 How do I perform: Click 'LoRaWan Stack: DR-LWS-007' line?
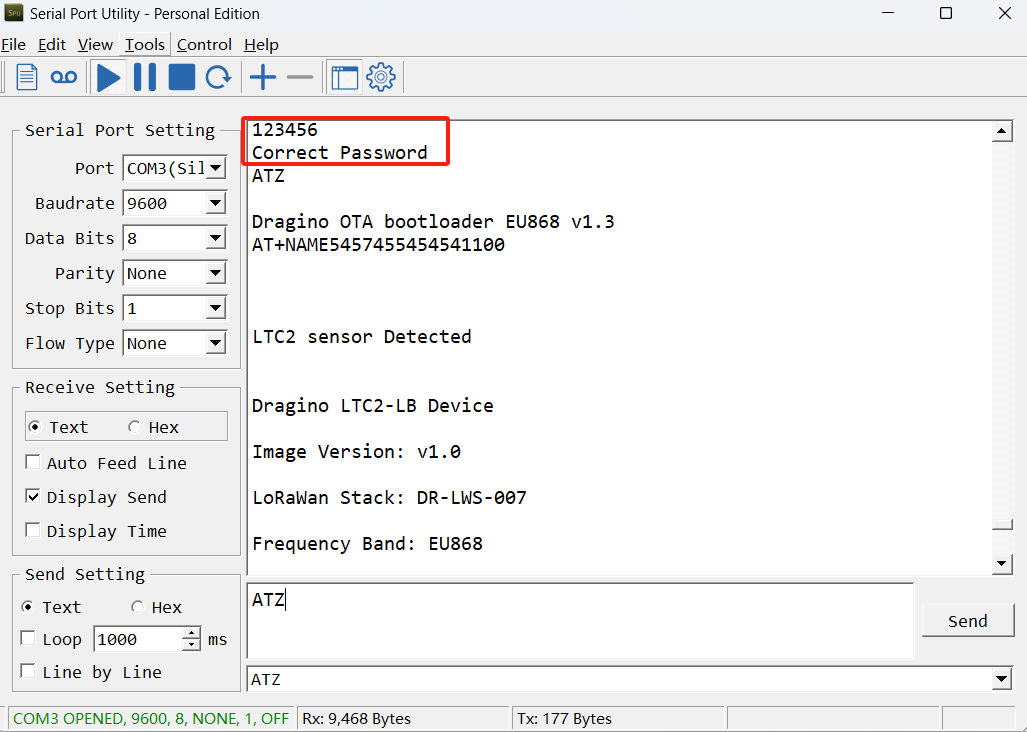pyautogui.click(x=389, y=498)
